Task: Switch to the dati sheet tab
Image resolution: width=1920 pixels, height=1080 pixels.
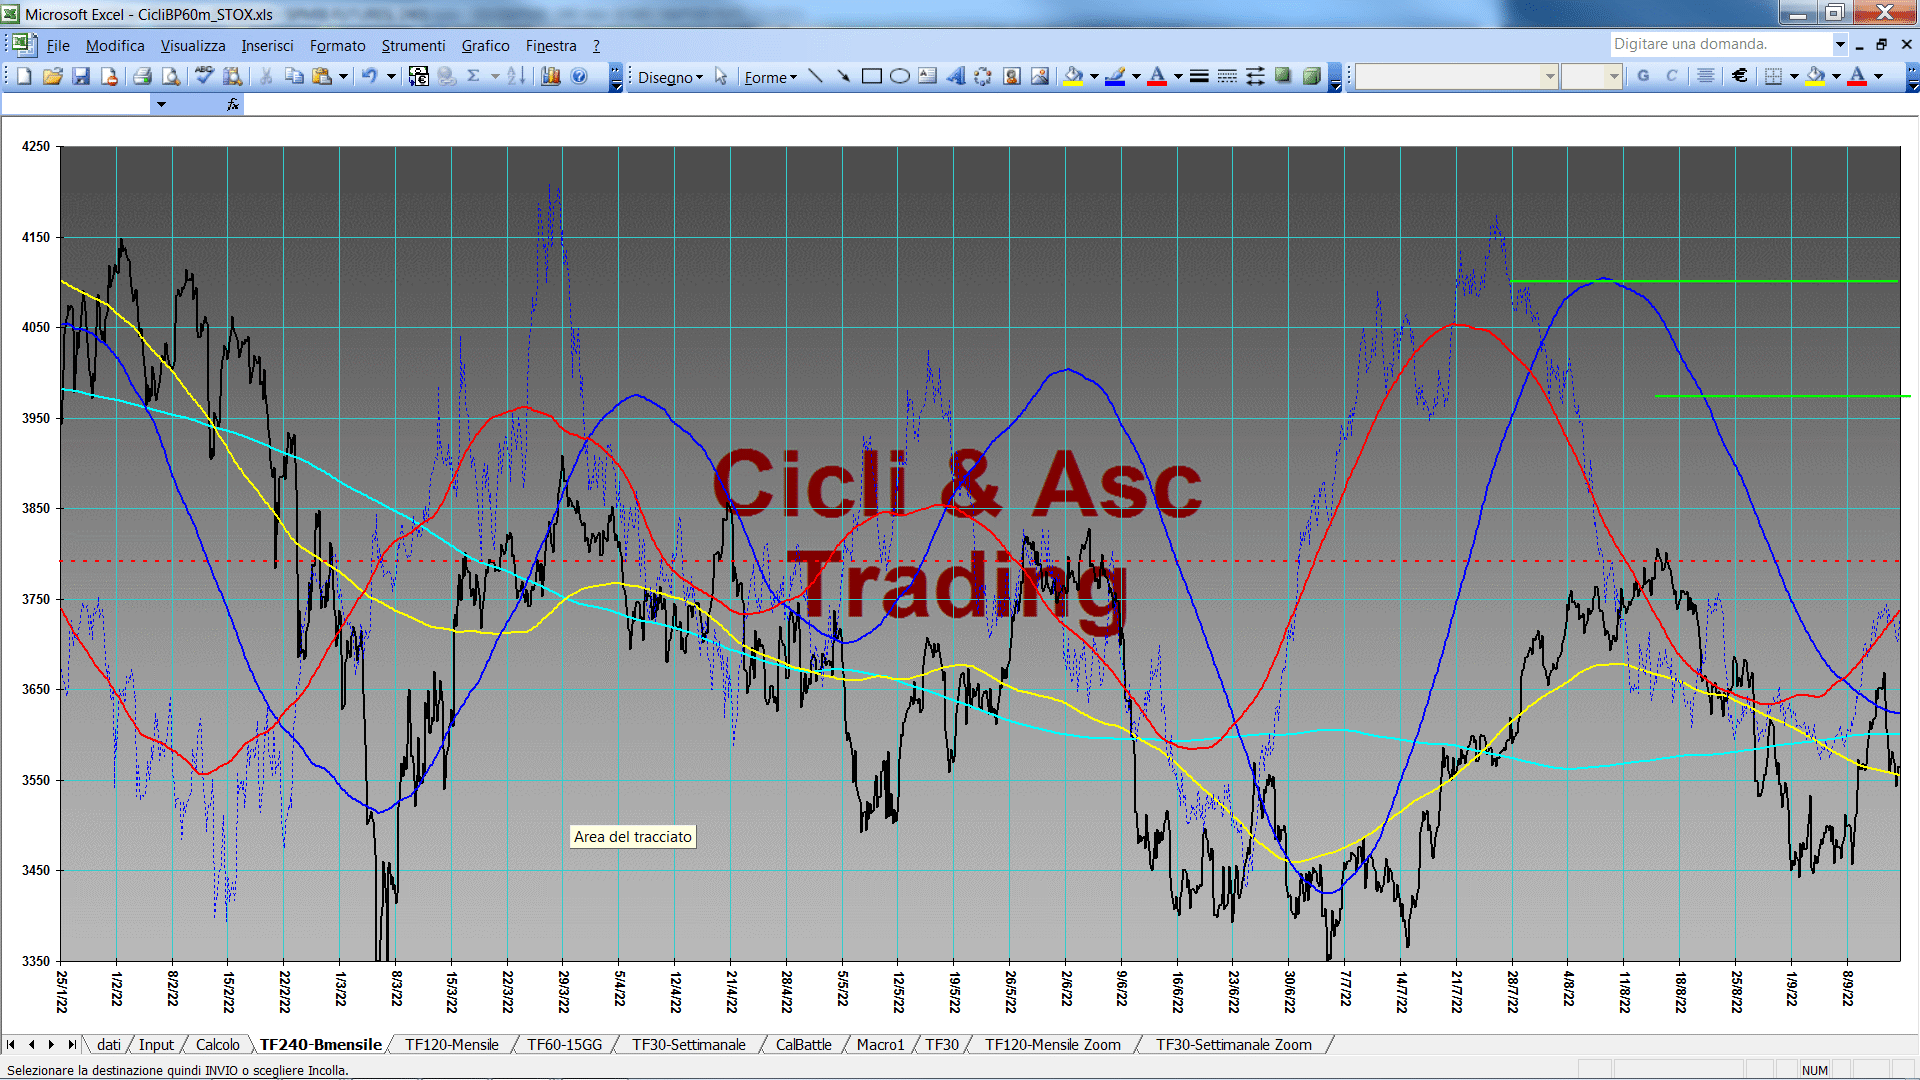Action: click(109, 1044)
